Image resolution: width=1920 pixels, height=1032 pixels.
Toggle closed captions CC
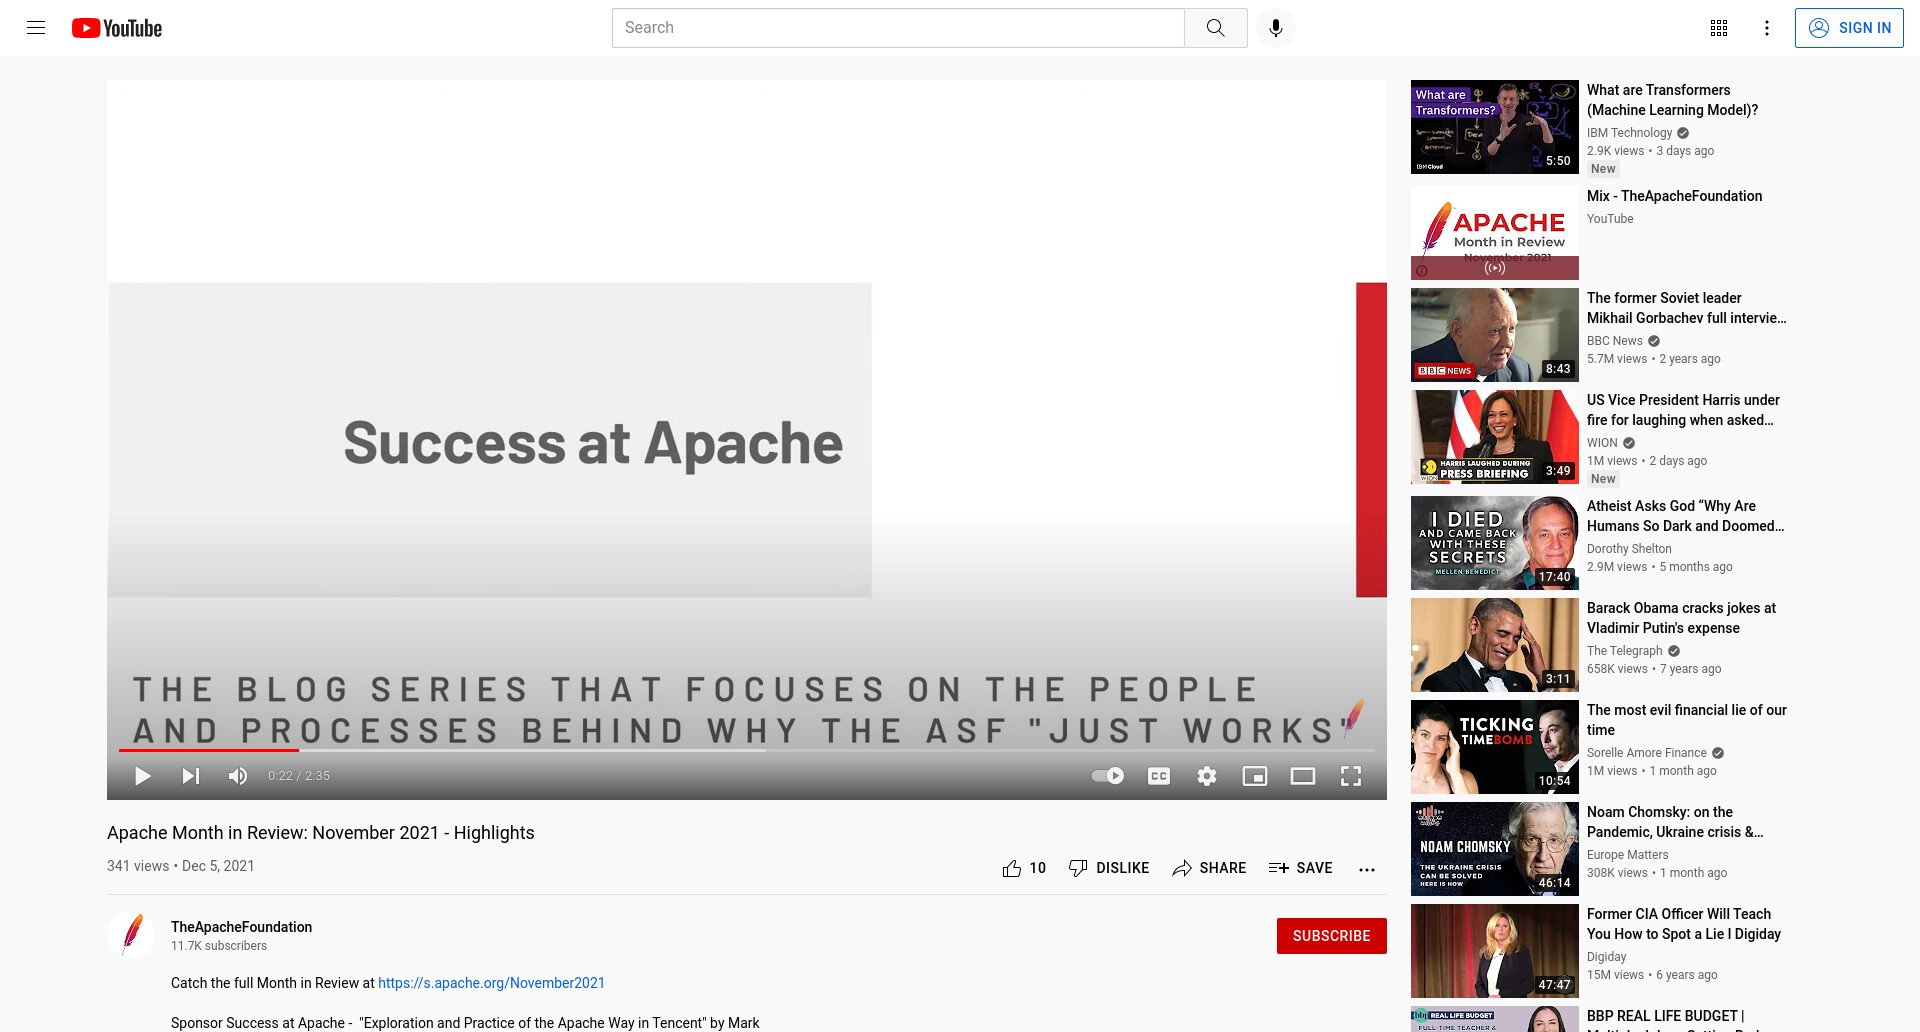[x=1159, y=776]
